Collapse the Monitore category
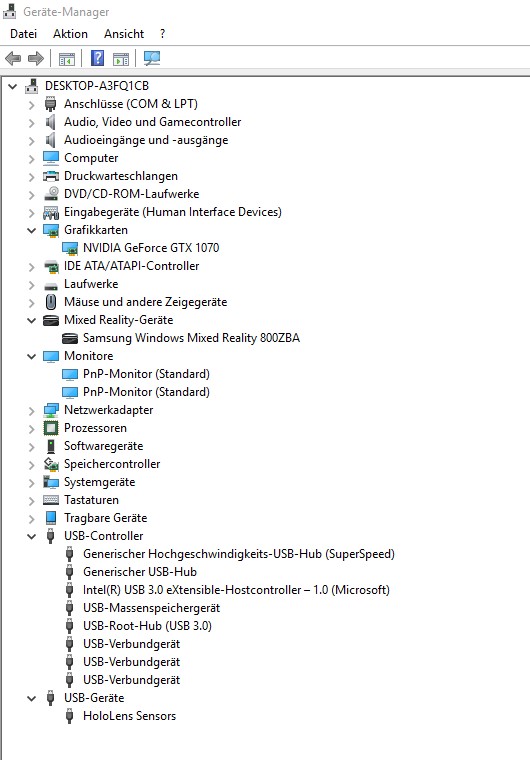Viewport: 530px width, 760px height. (32, 356)
